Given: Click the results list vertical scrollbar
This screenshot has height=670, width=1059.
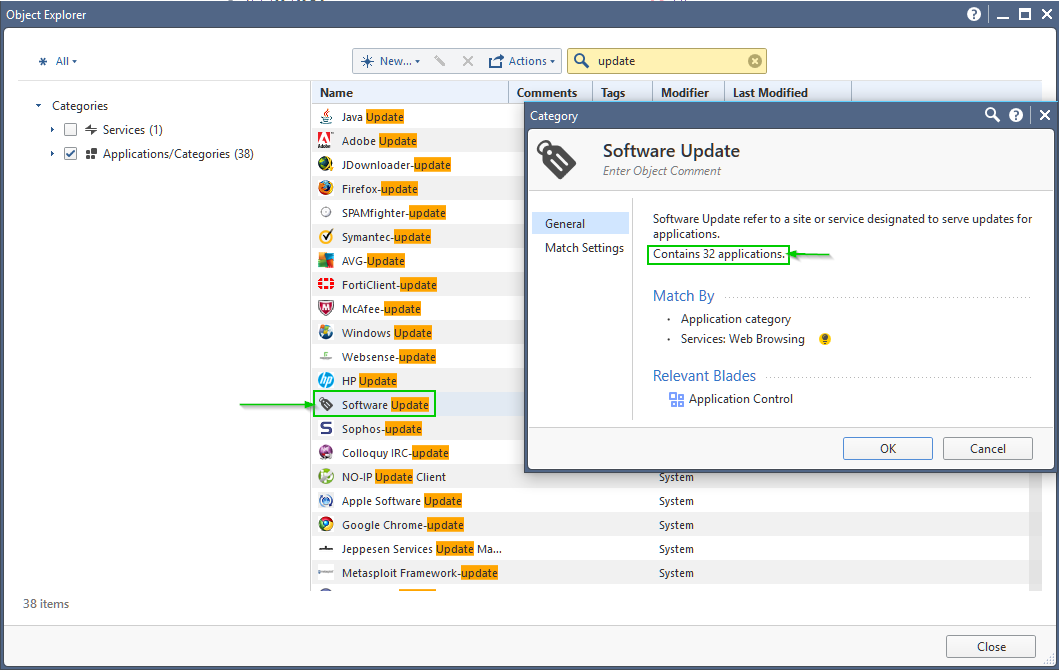Looking at the screenshot, I should 1035,530.
